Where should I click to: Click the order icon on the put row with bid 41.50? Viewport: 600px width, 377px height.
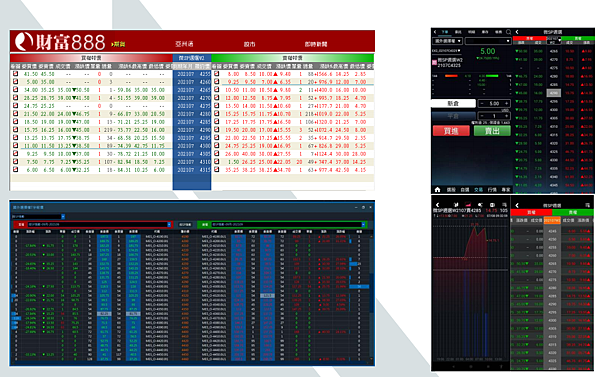[16, 73]
